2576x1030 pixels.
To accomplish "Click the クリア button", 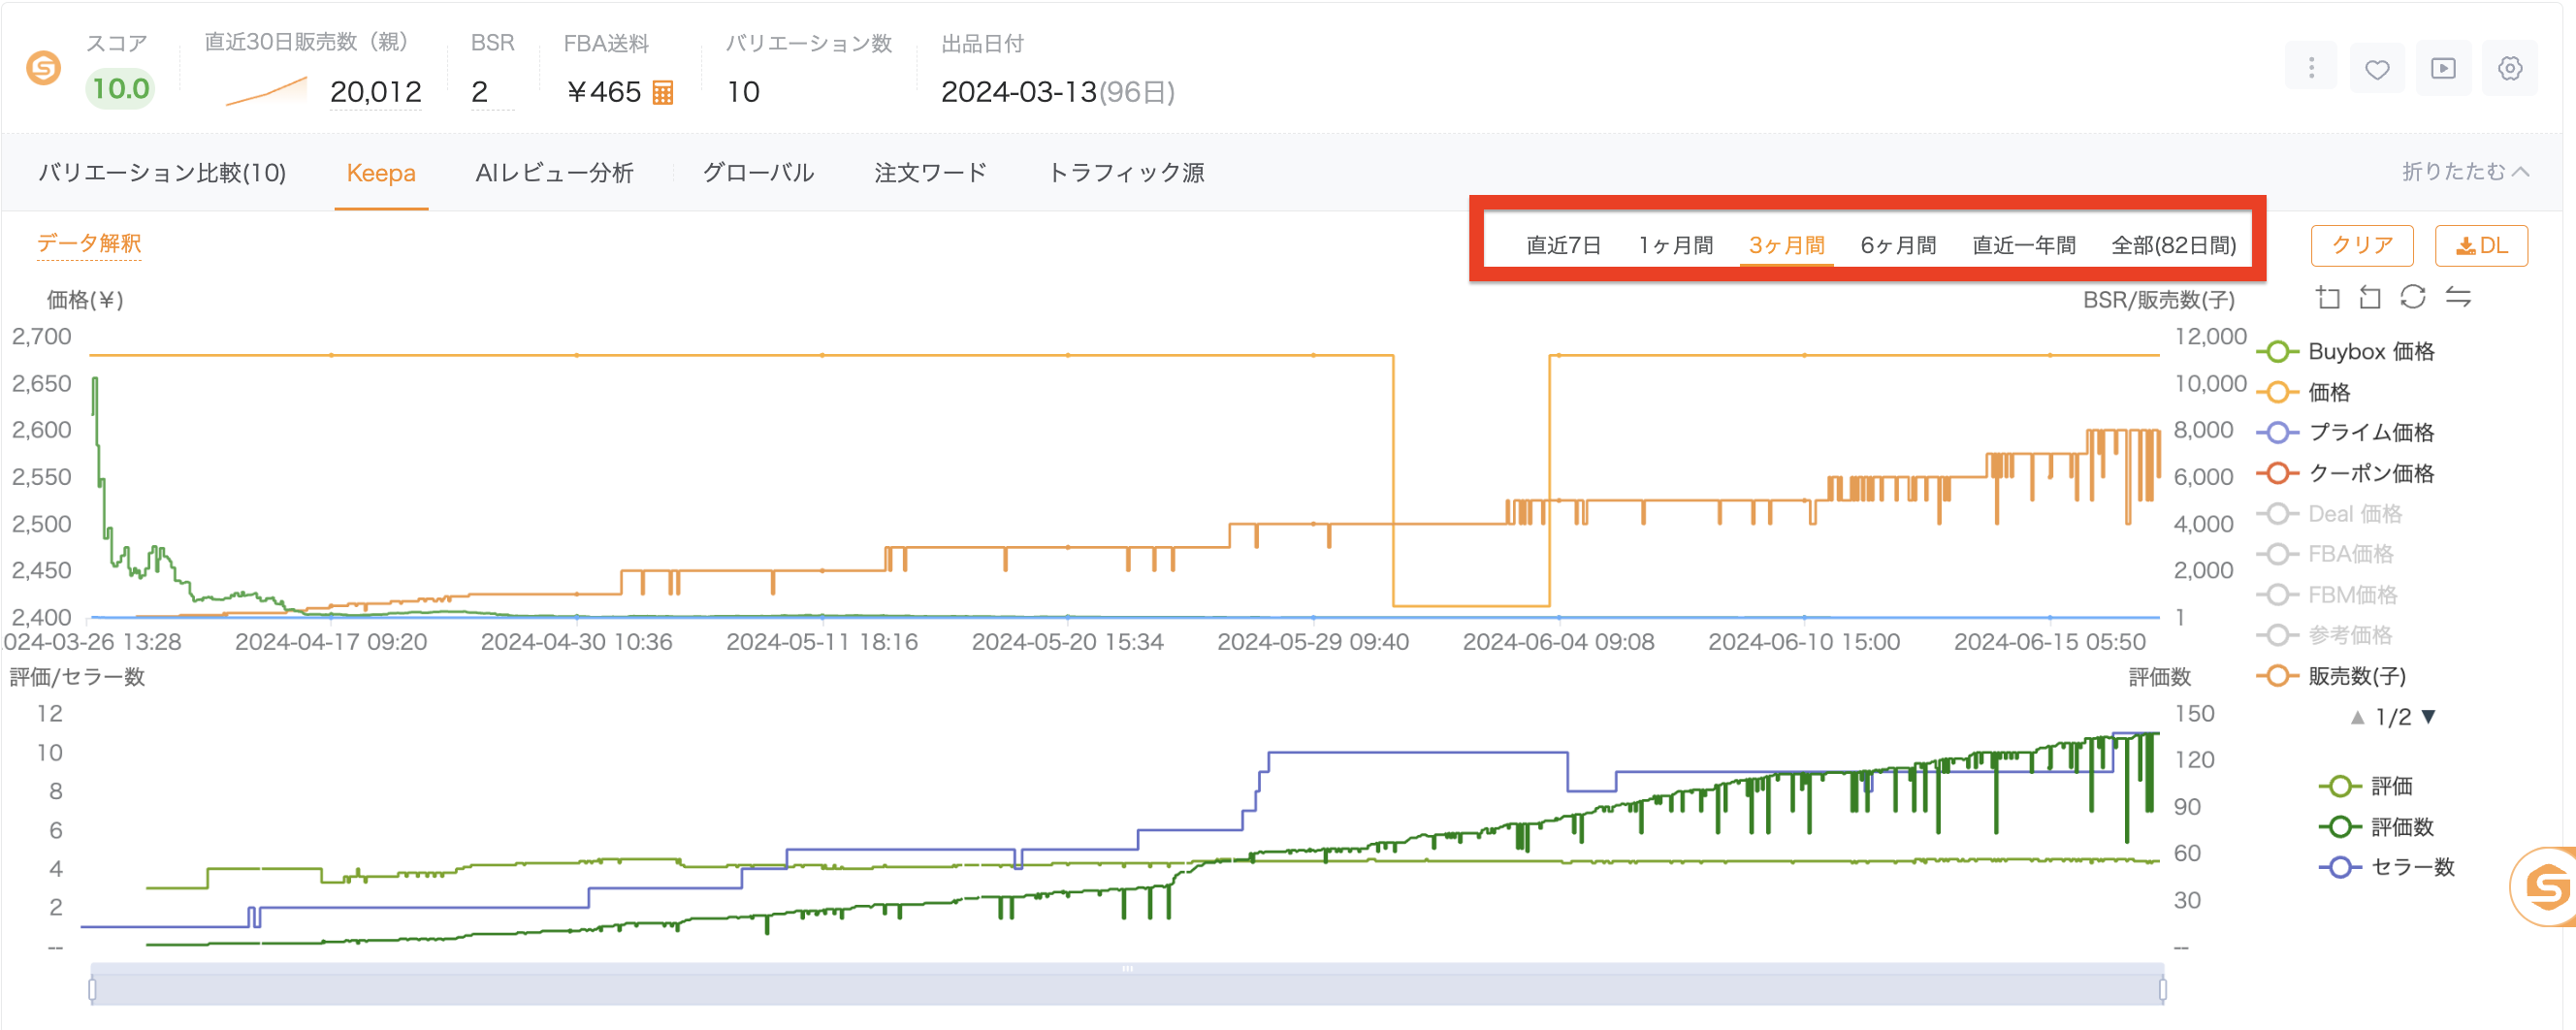I will point(2362,246).
